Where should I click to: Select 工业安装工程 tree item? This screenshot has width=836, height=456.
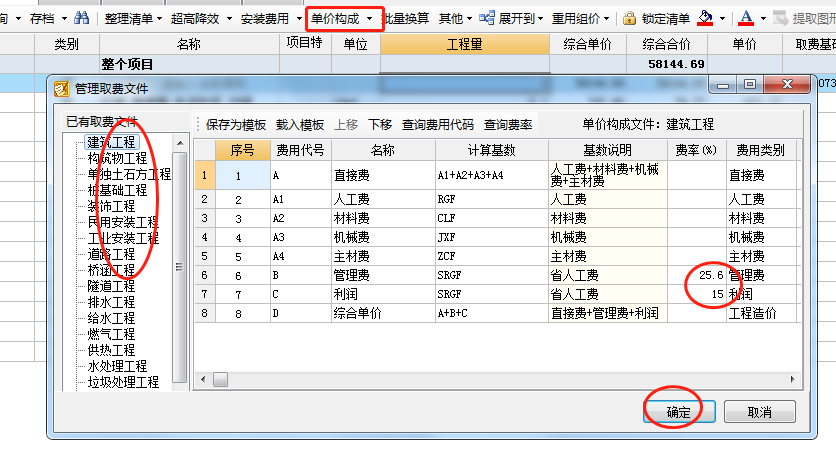click(x=123, y=238)
